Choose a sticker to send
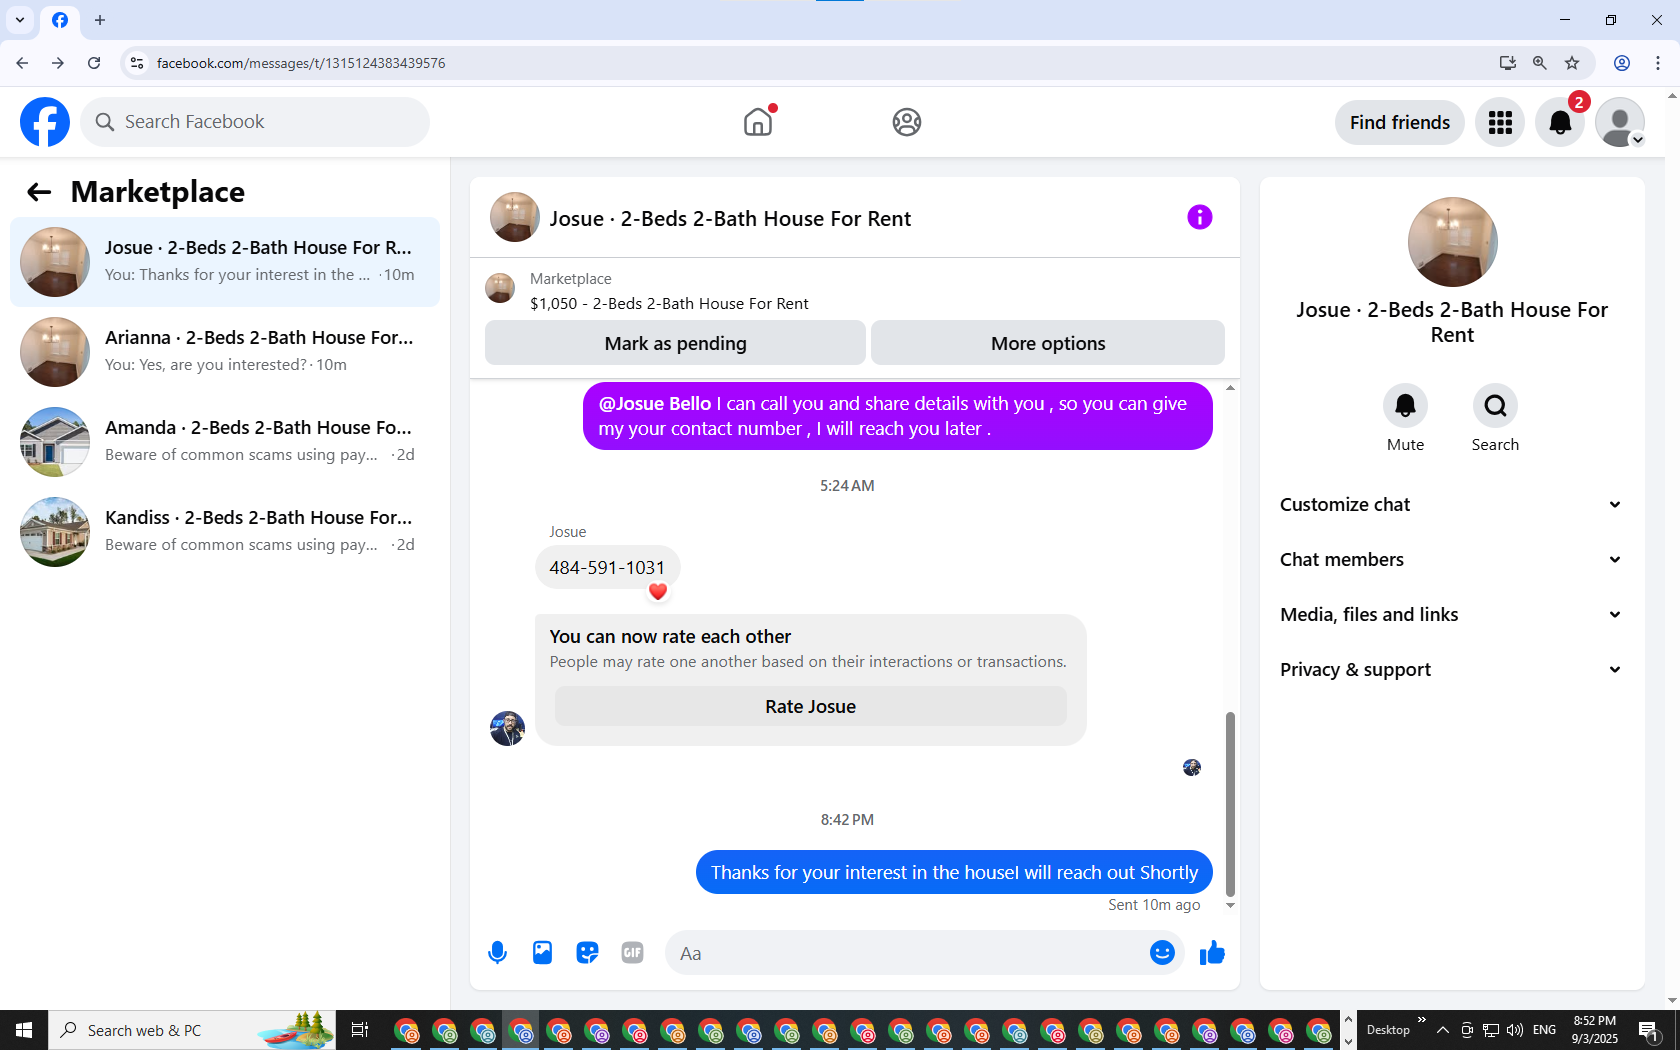Screen dimensions: 1680x1050 pyautogui.click(x=587, y=953)
